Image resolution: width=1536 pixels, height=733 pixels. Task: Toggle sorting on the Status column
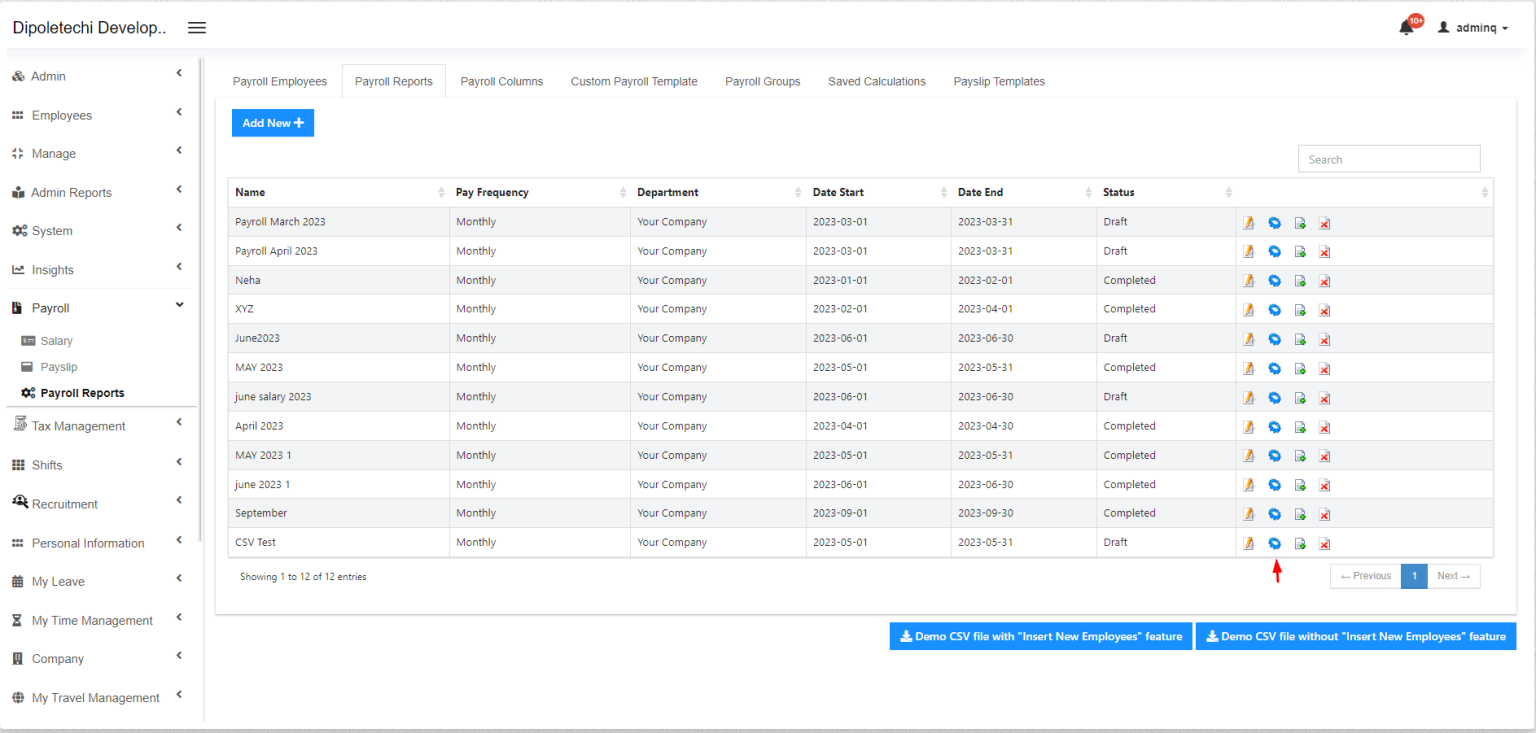click(x=1229, y=192)
